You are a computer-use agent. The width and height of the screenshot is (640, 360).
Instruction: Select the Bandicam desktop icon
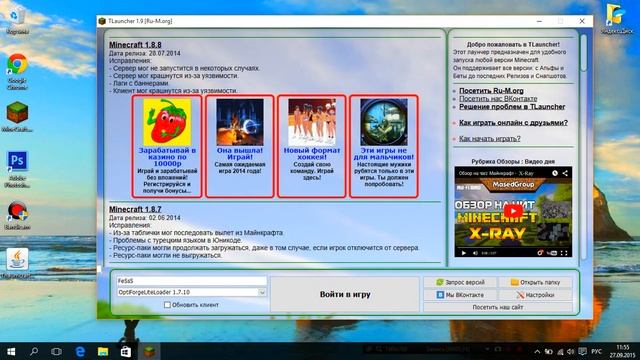coord(17,216)
